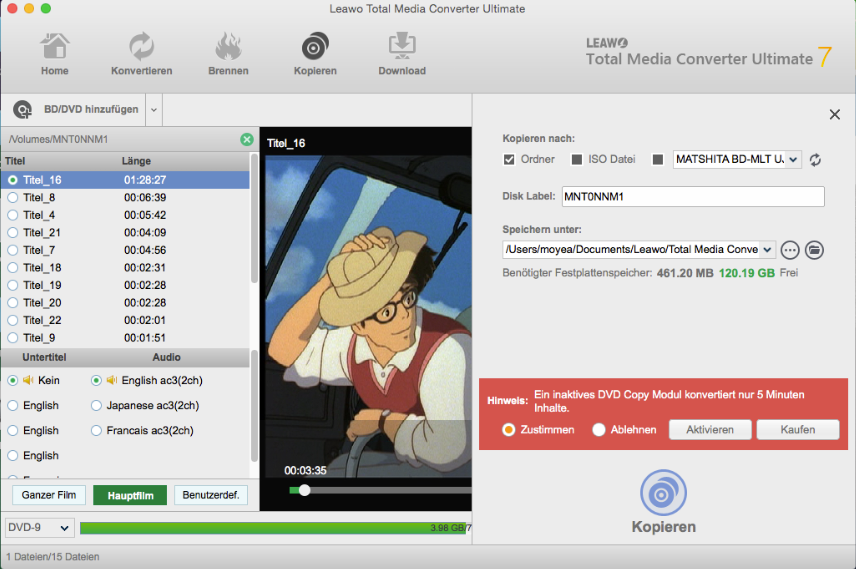Select the Ablehnen option

599,430
